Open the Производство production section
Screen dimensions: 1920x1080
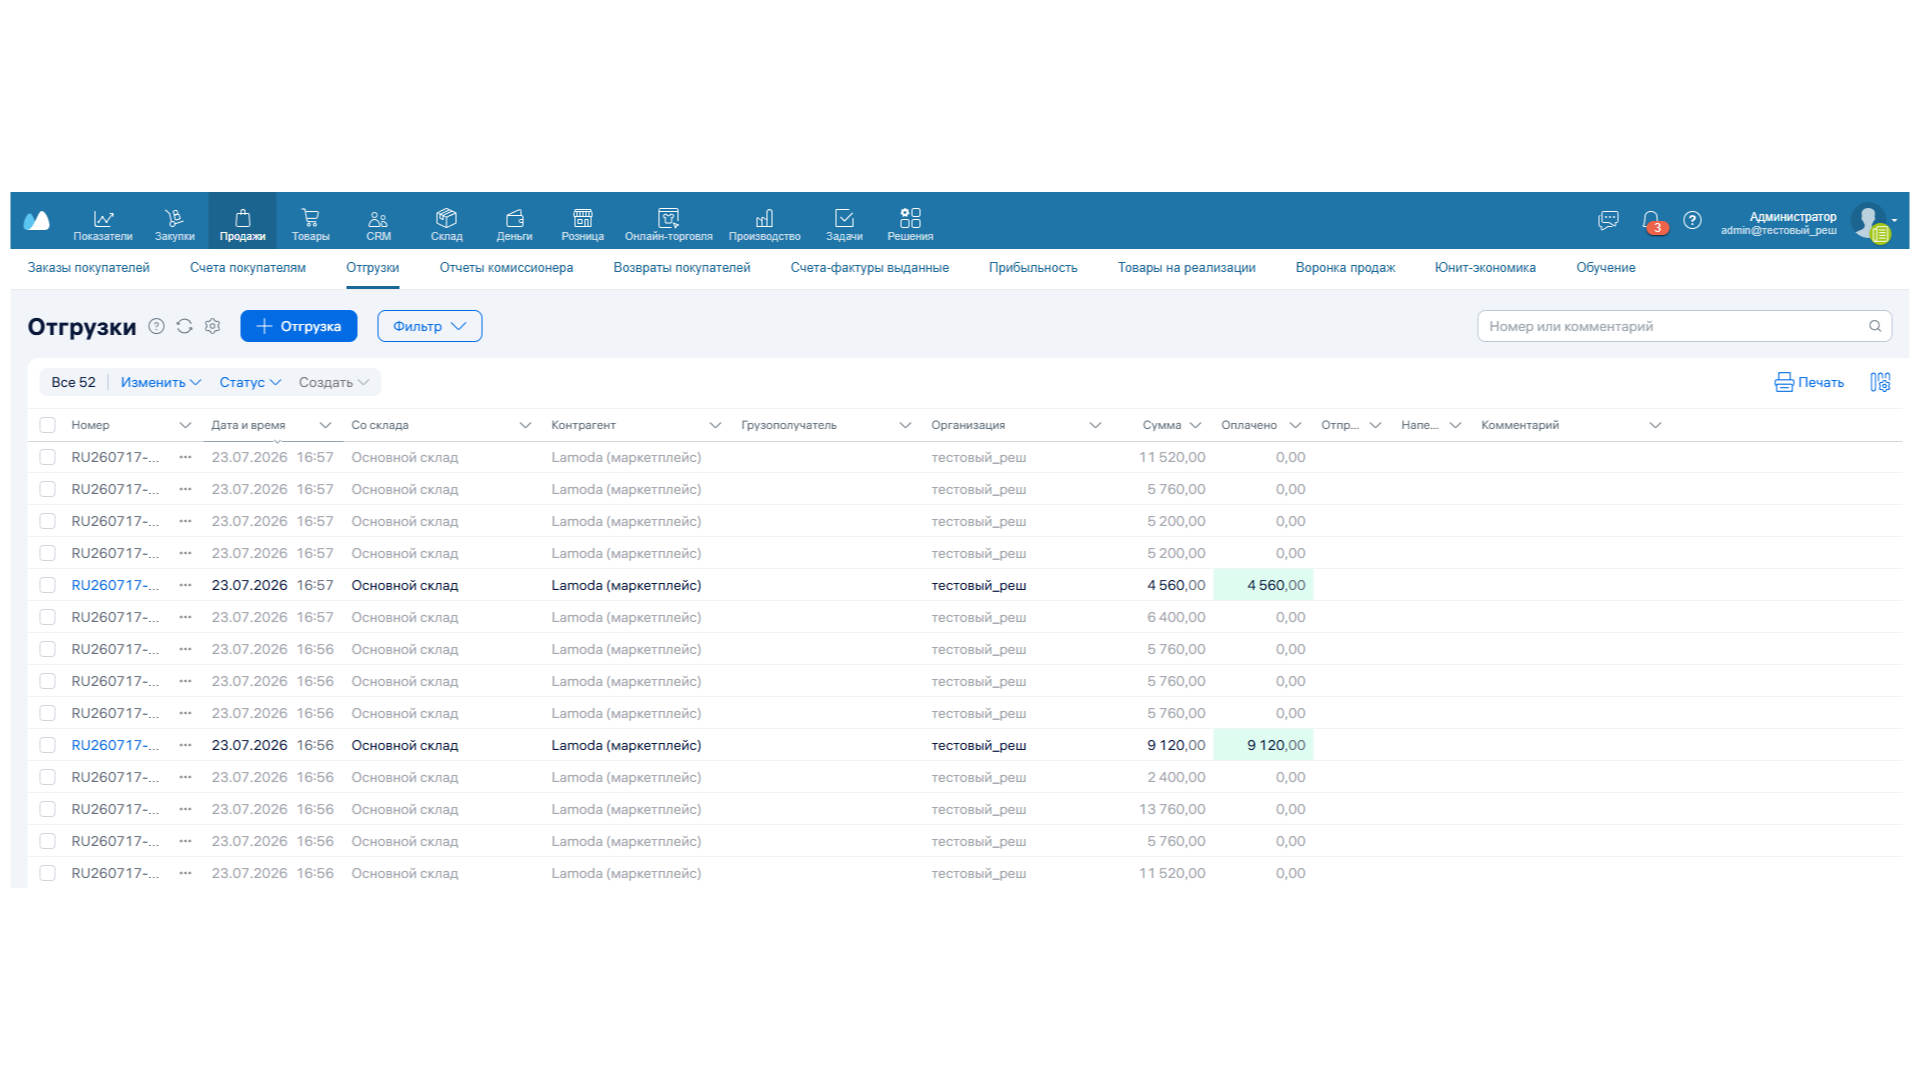tap(764, 224)
